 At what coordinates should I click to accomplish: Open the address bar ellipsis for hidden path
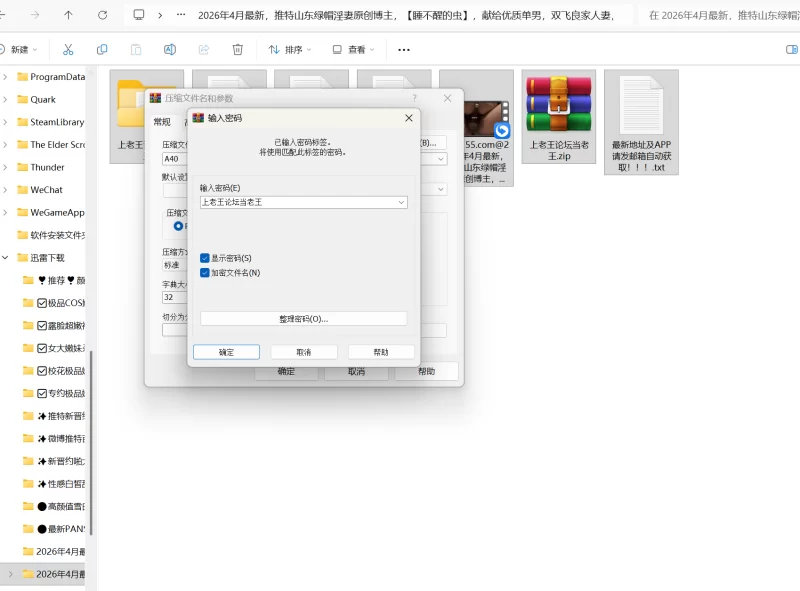click(x=181, y=15)
